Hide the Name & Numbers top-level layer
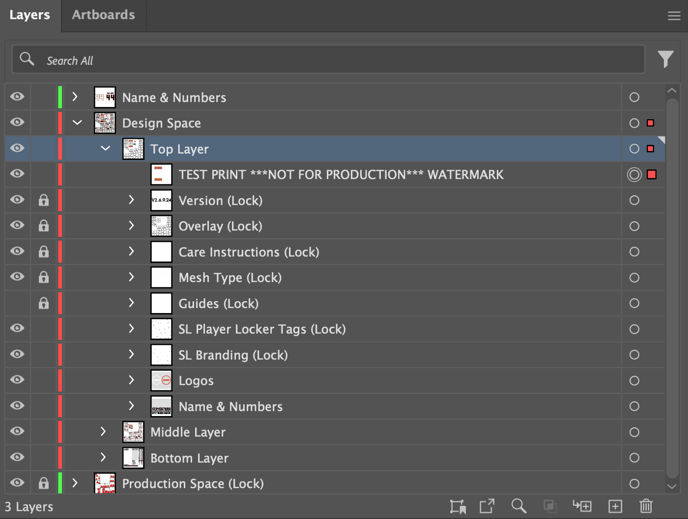The height and width of the screenshot is (519, 688). pos(17,97)
